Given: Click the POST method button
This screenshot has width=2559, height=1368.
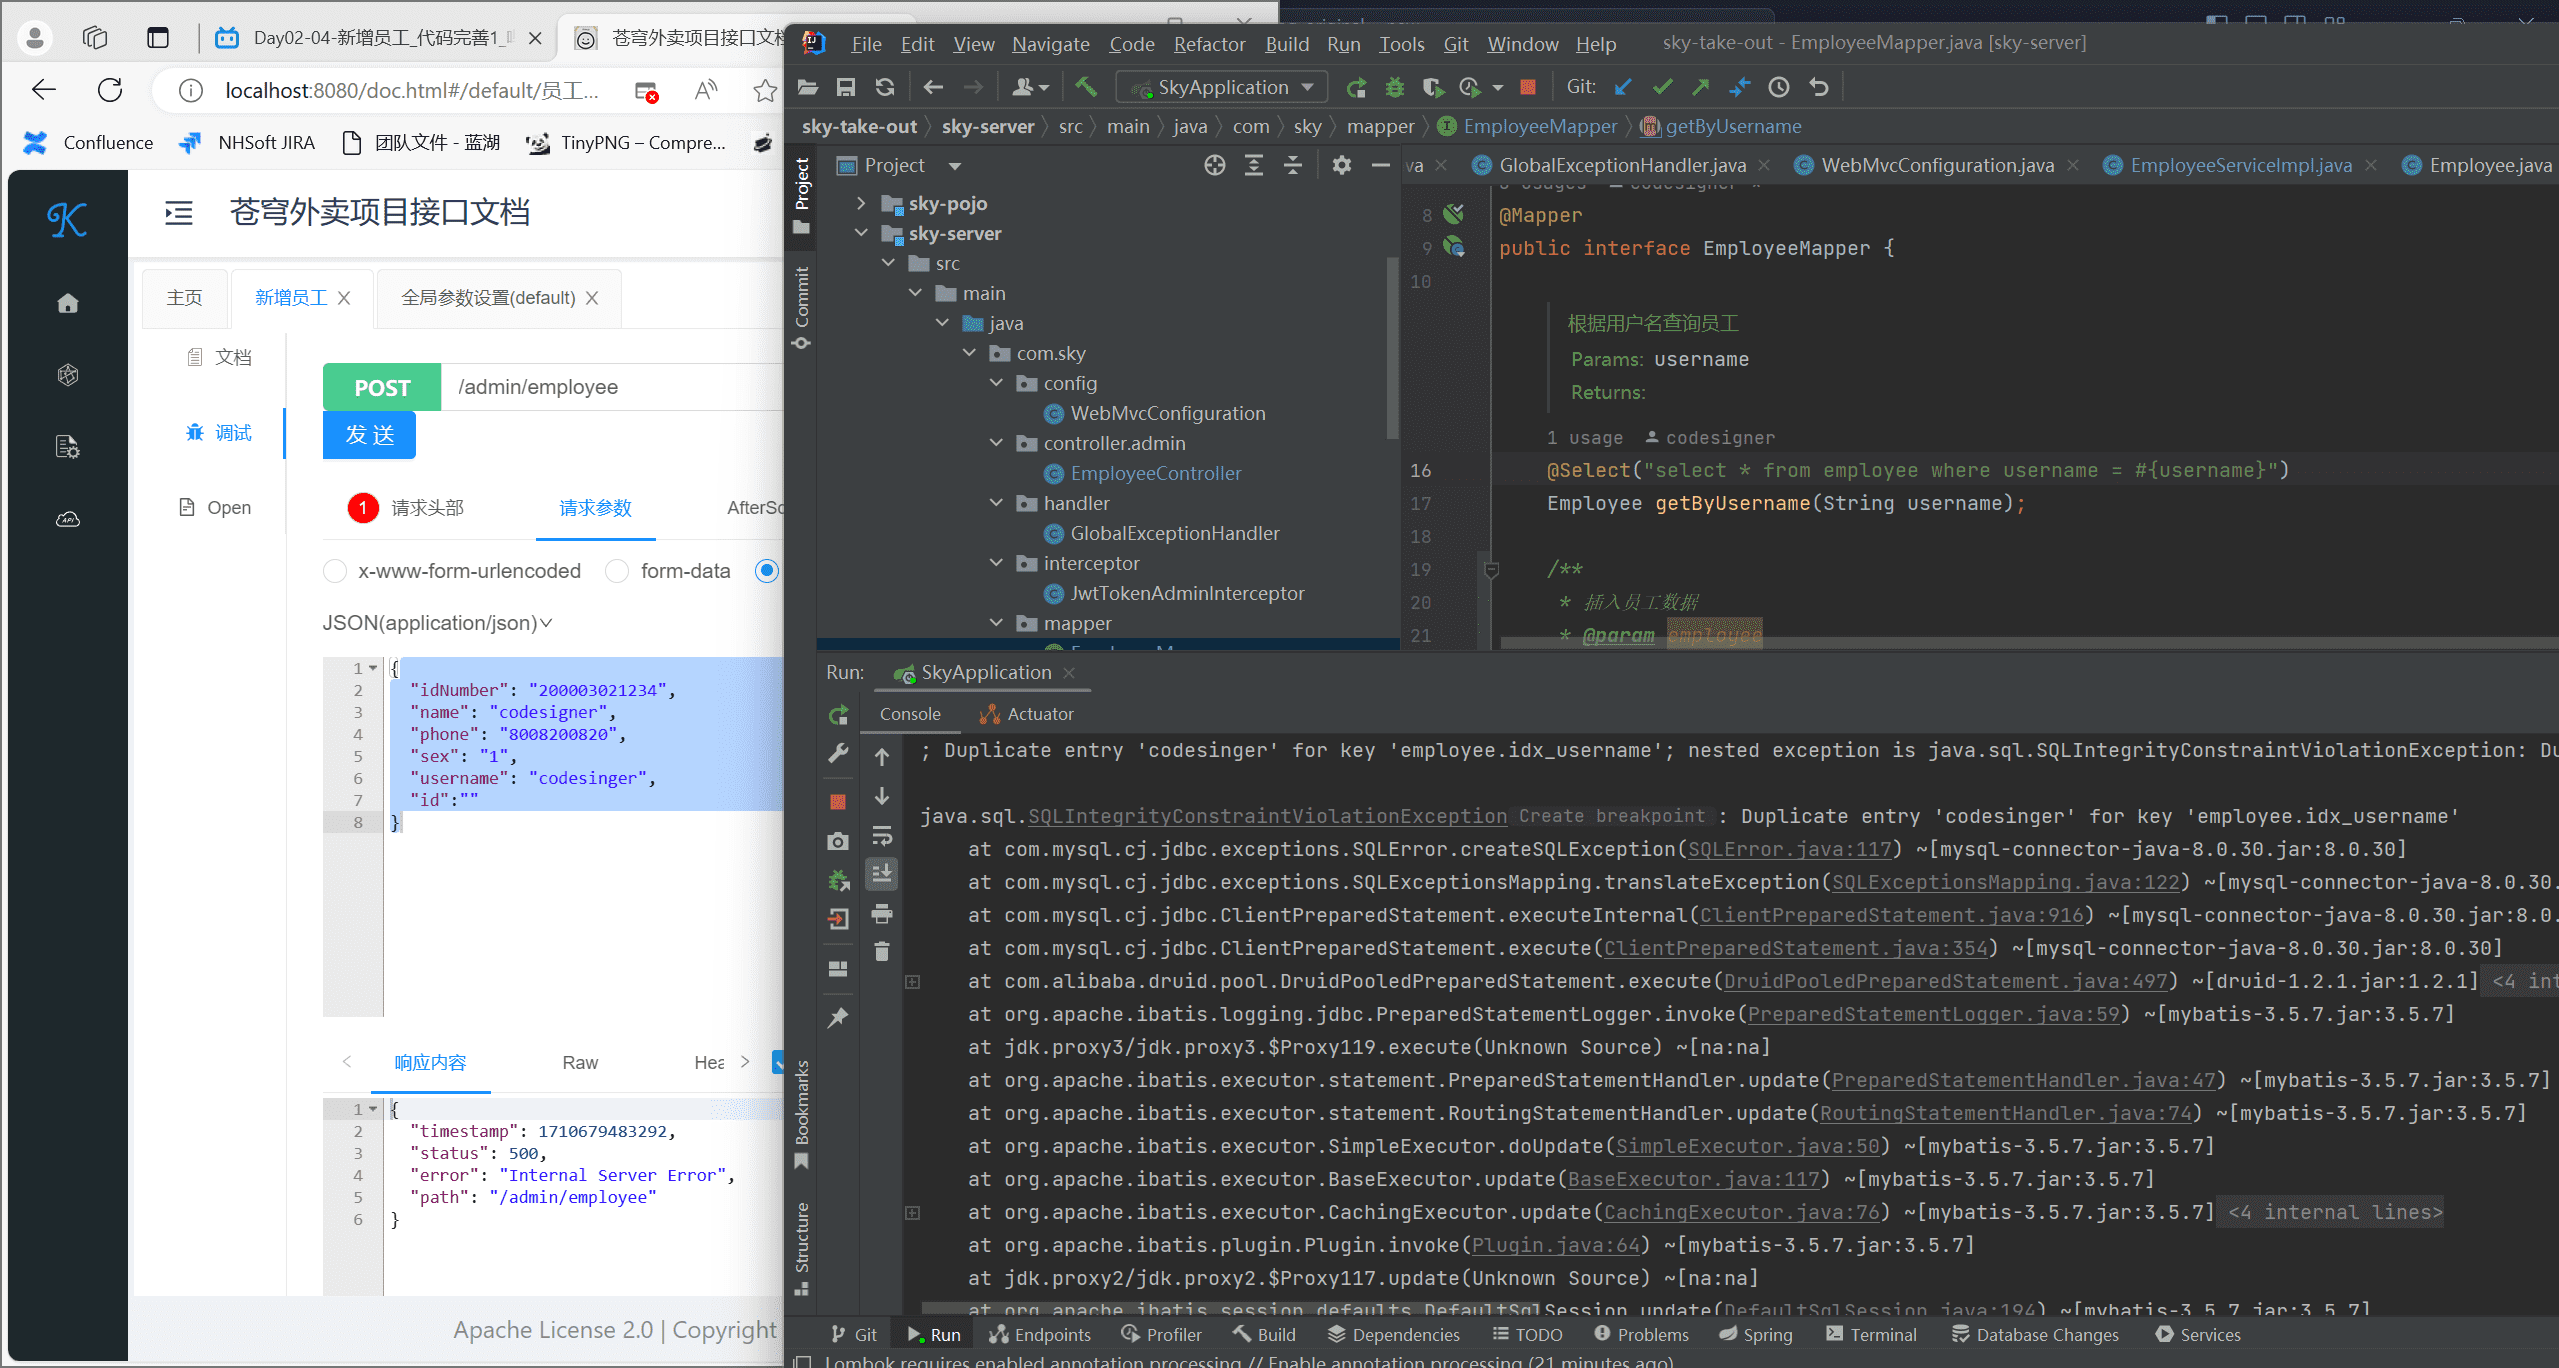Looking at the screenshot, I should tap(382, 387).
